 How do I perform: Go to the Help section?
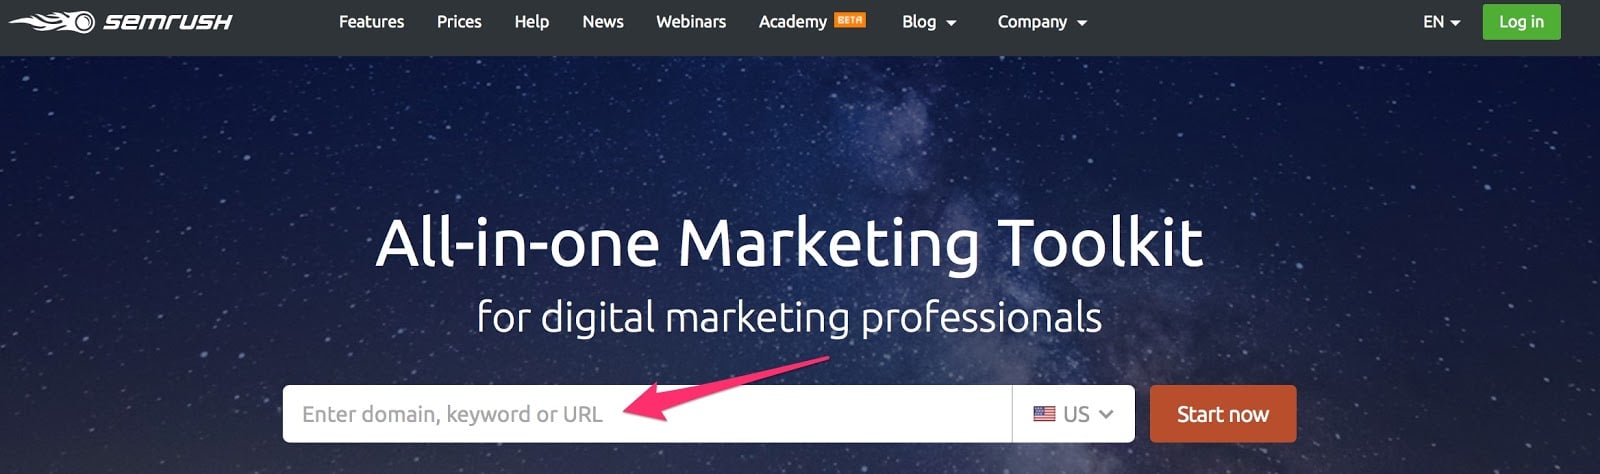pos(532,21)
